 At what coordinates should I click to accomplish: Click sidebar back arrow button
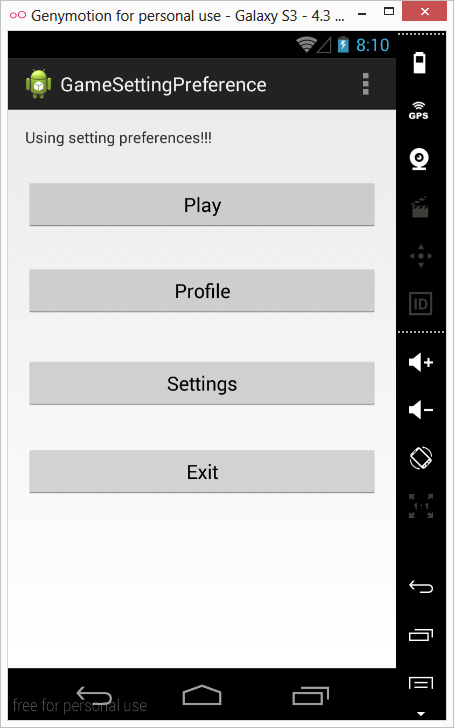coord(421,587)
